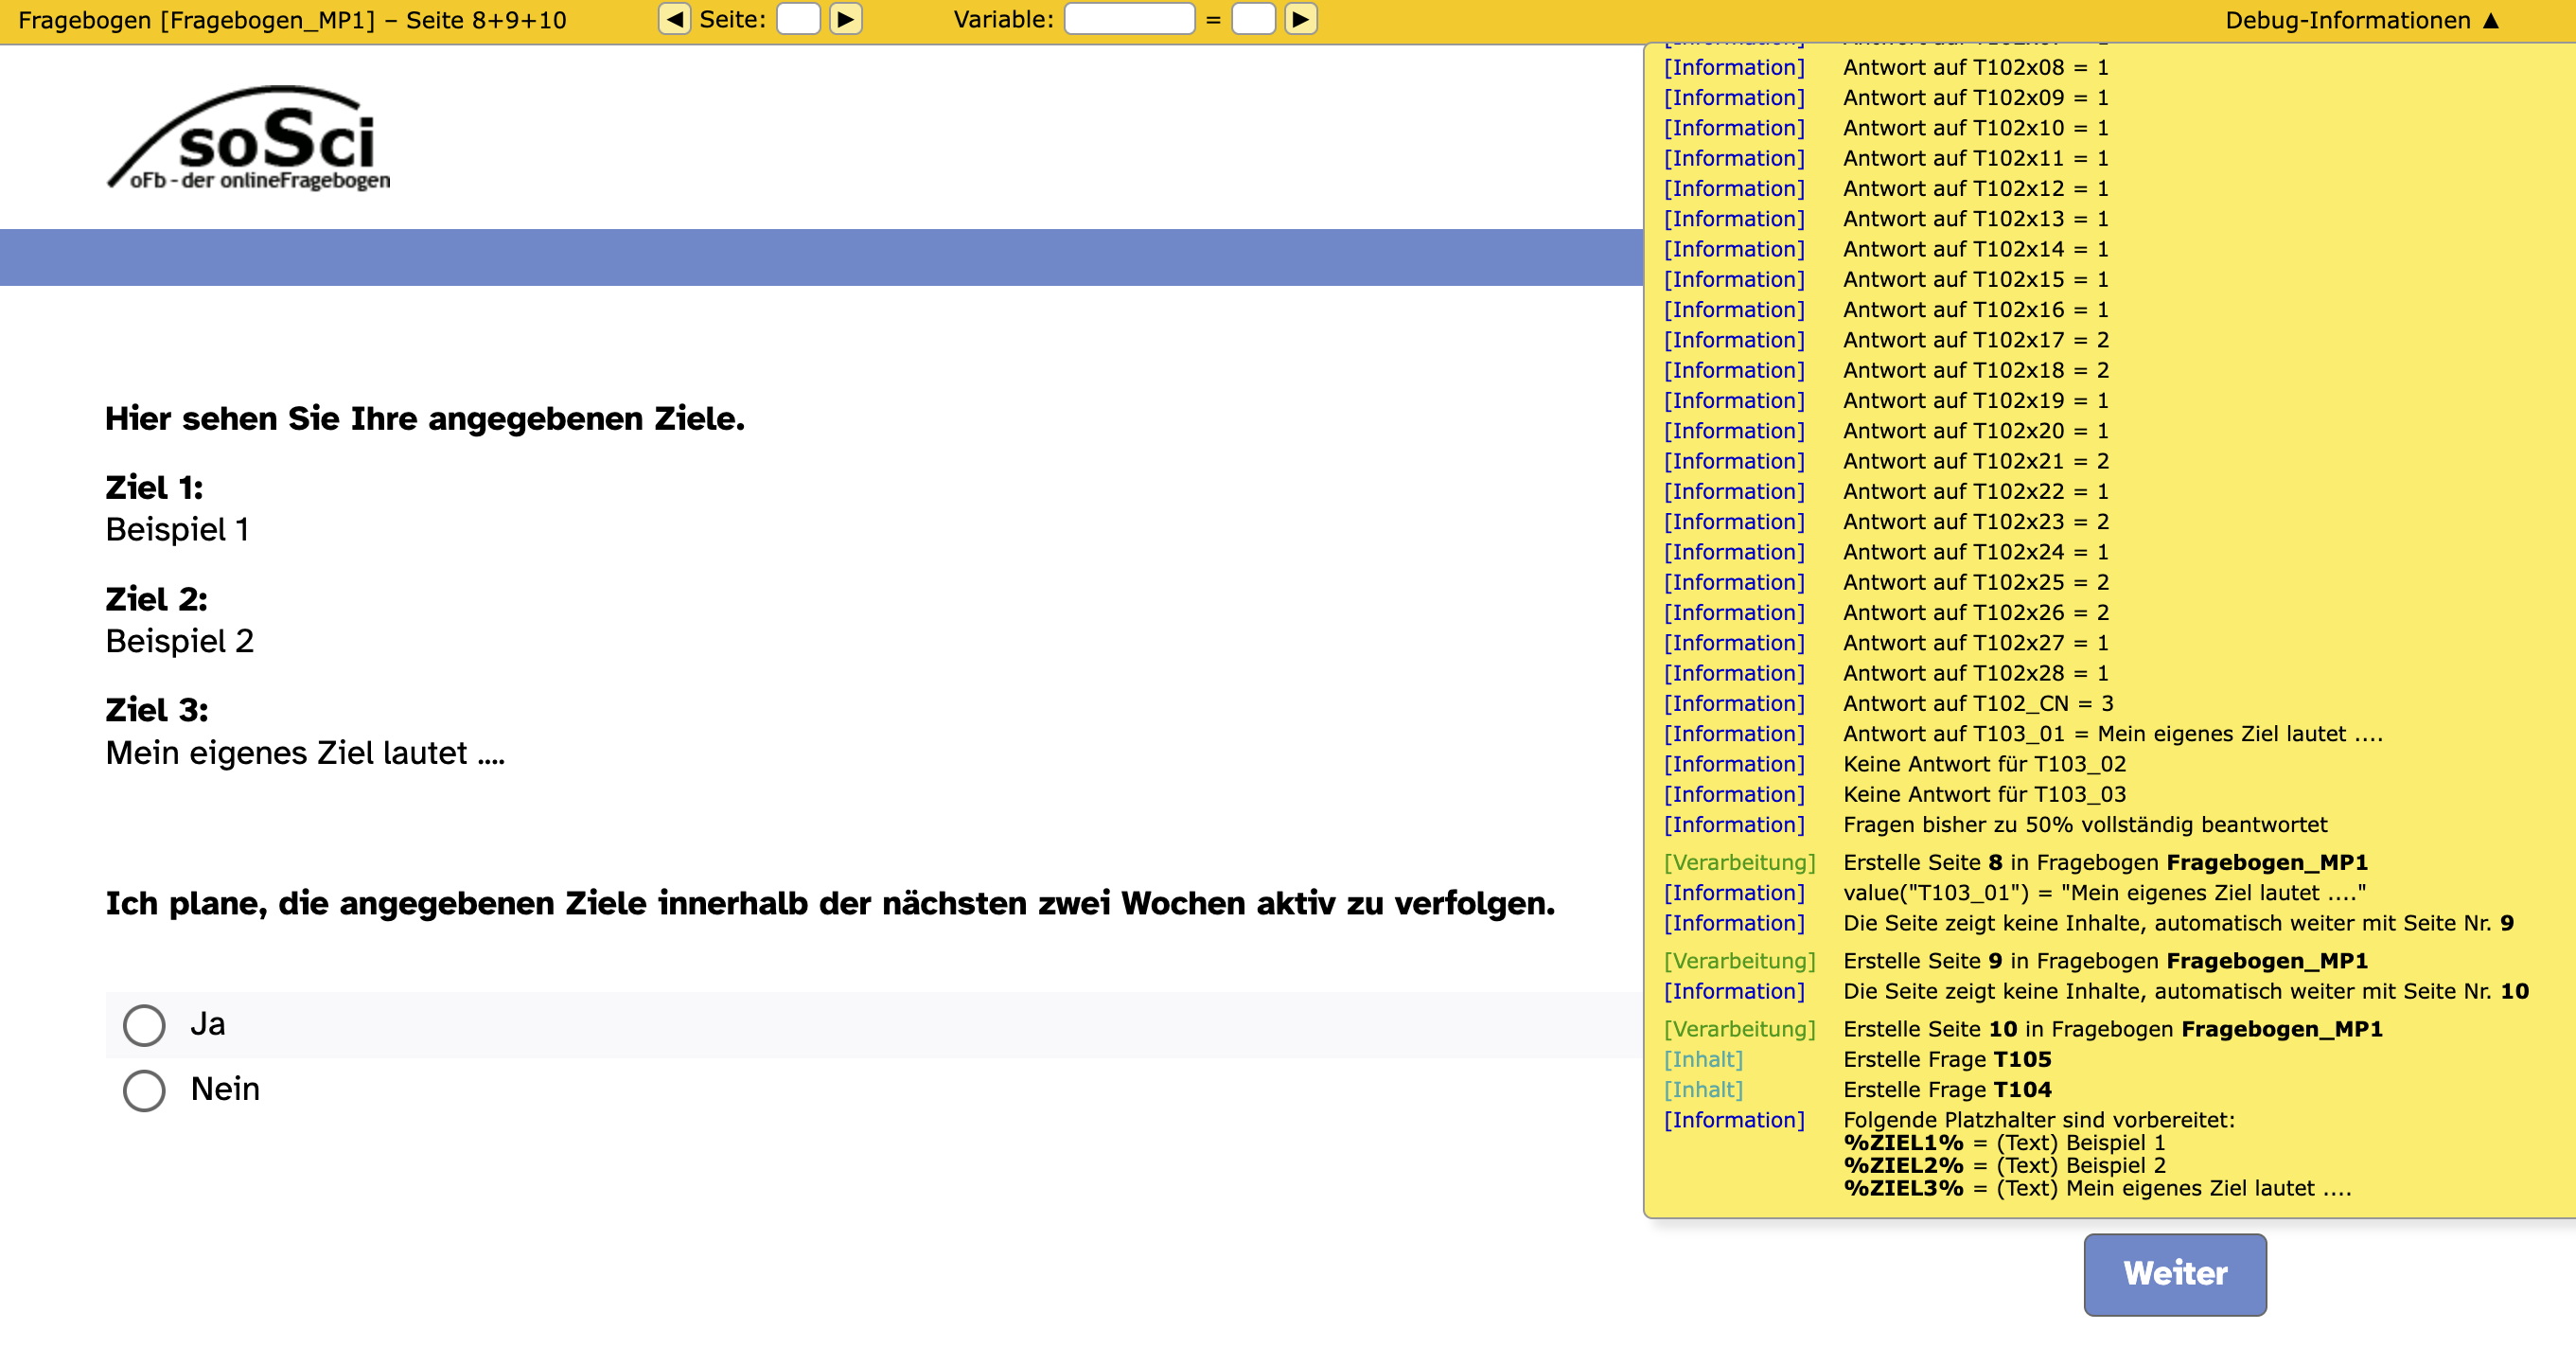Select the Ja radio option
The width and height of the screenshot is (2576, 1365).
(x=144, y=1025)
